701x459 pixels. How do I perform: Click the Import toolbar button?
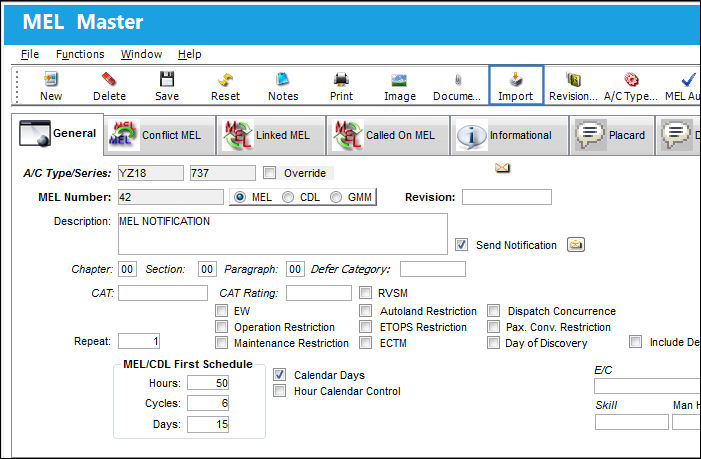pyautogui.click(x=516, y=85)
